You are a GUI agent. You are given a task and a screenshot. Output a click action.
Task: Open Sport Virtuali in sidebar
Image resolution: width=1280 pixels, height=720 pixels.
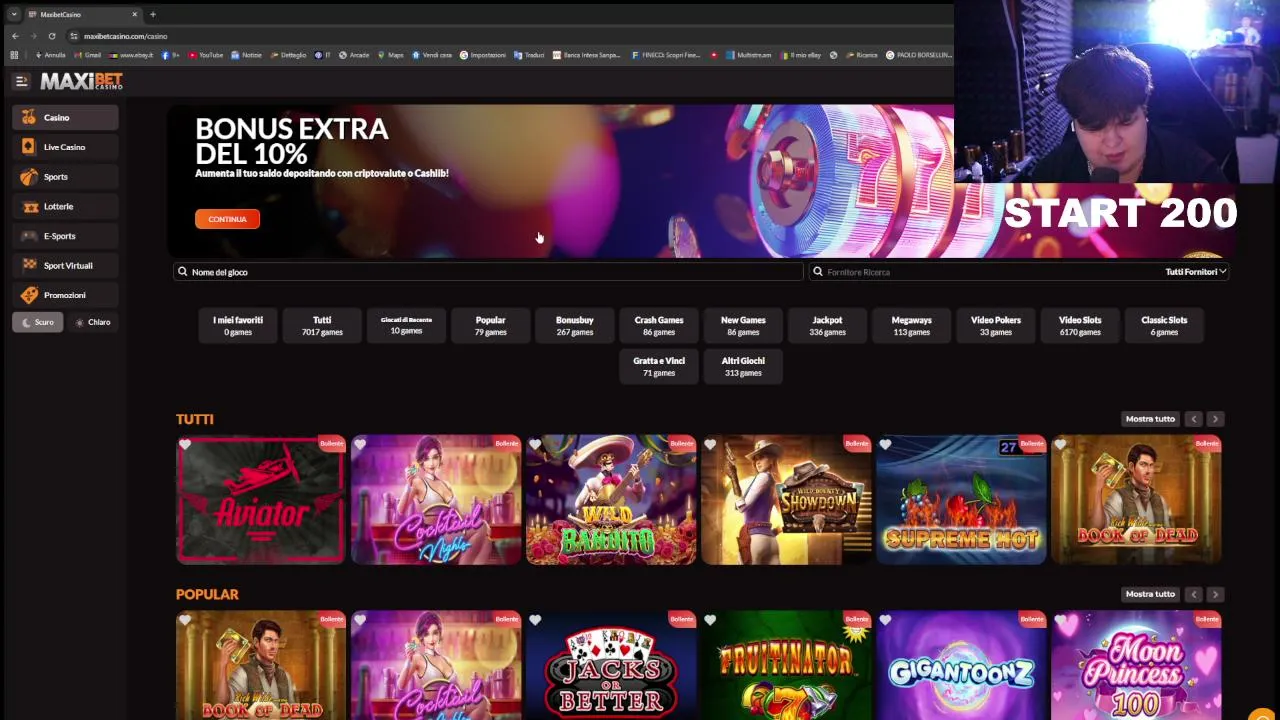66,265
